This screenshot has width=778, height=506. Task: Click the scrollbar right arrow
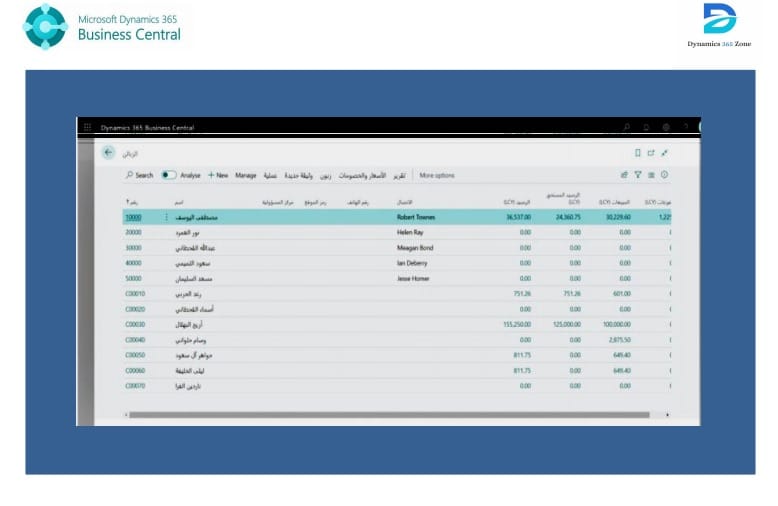point(667,415)
